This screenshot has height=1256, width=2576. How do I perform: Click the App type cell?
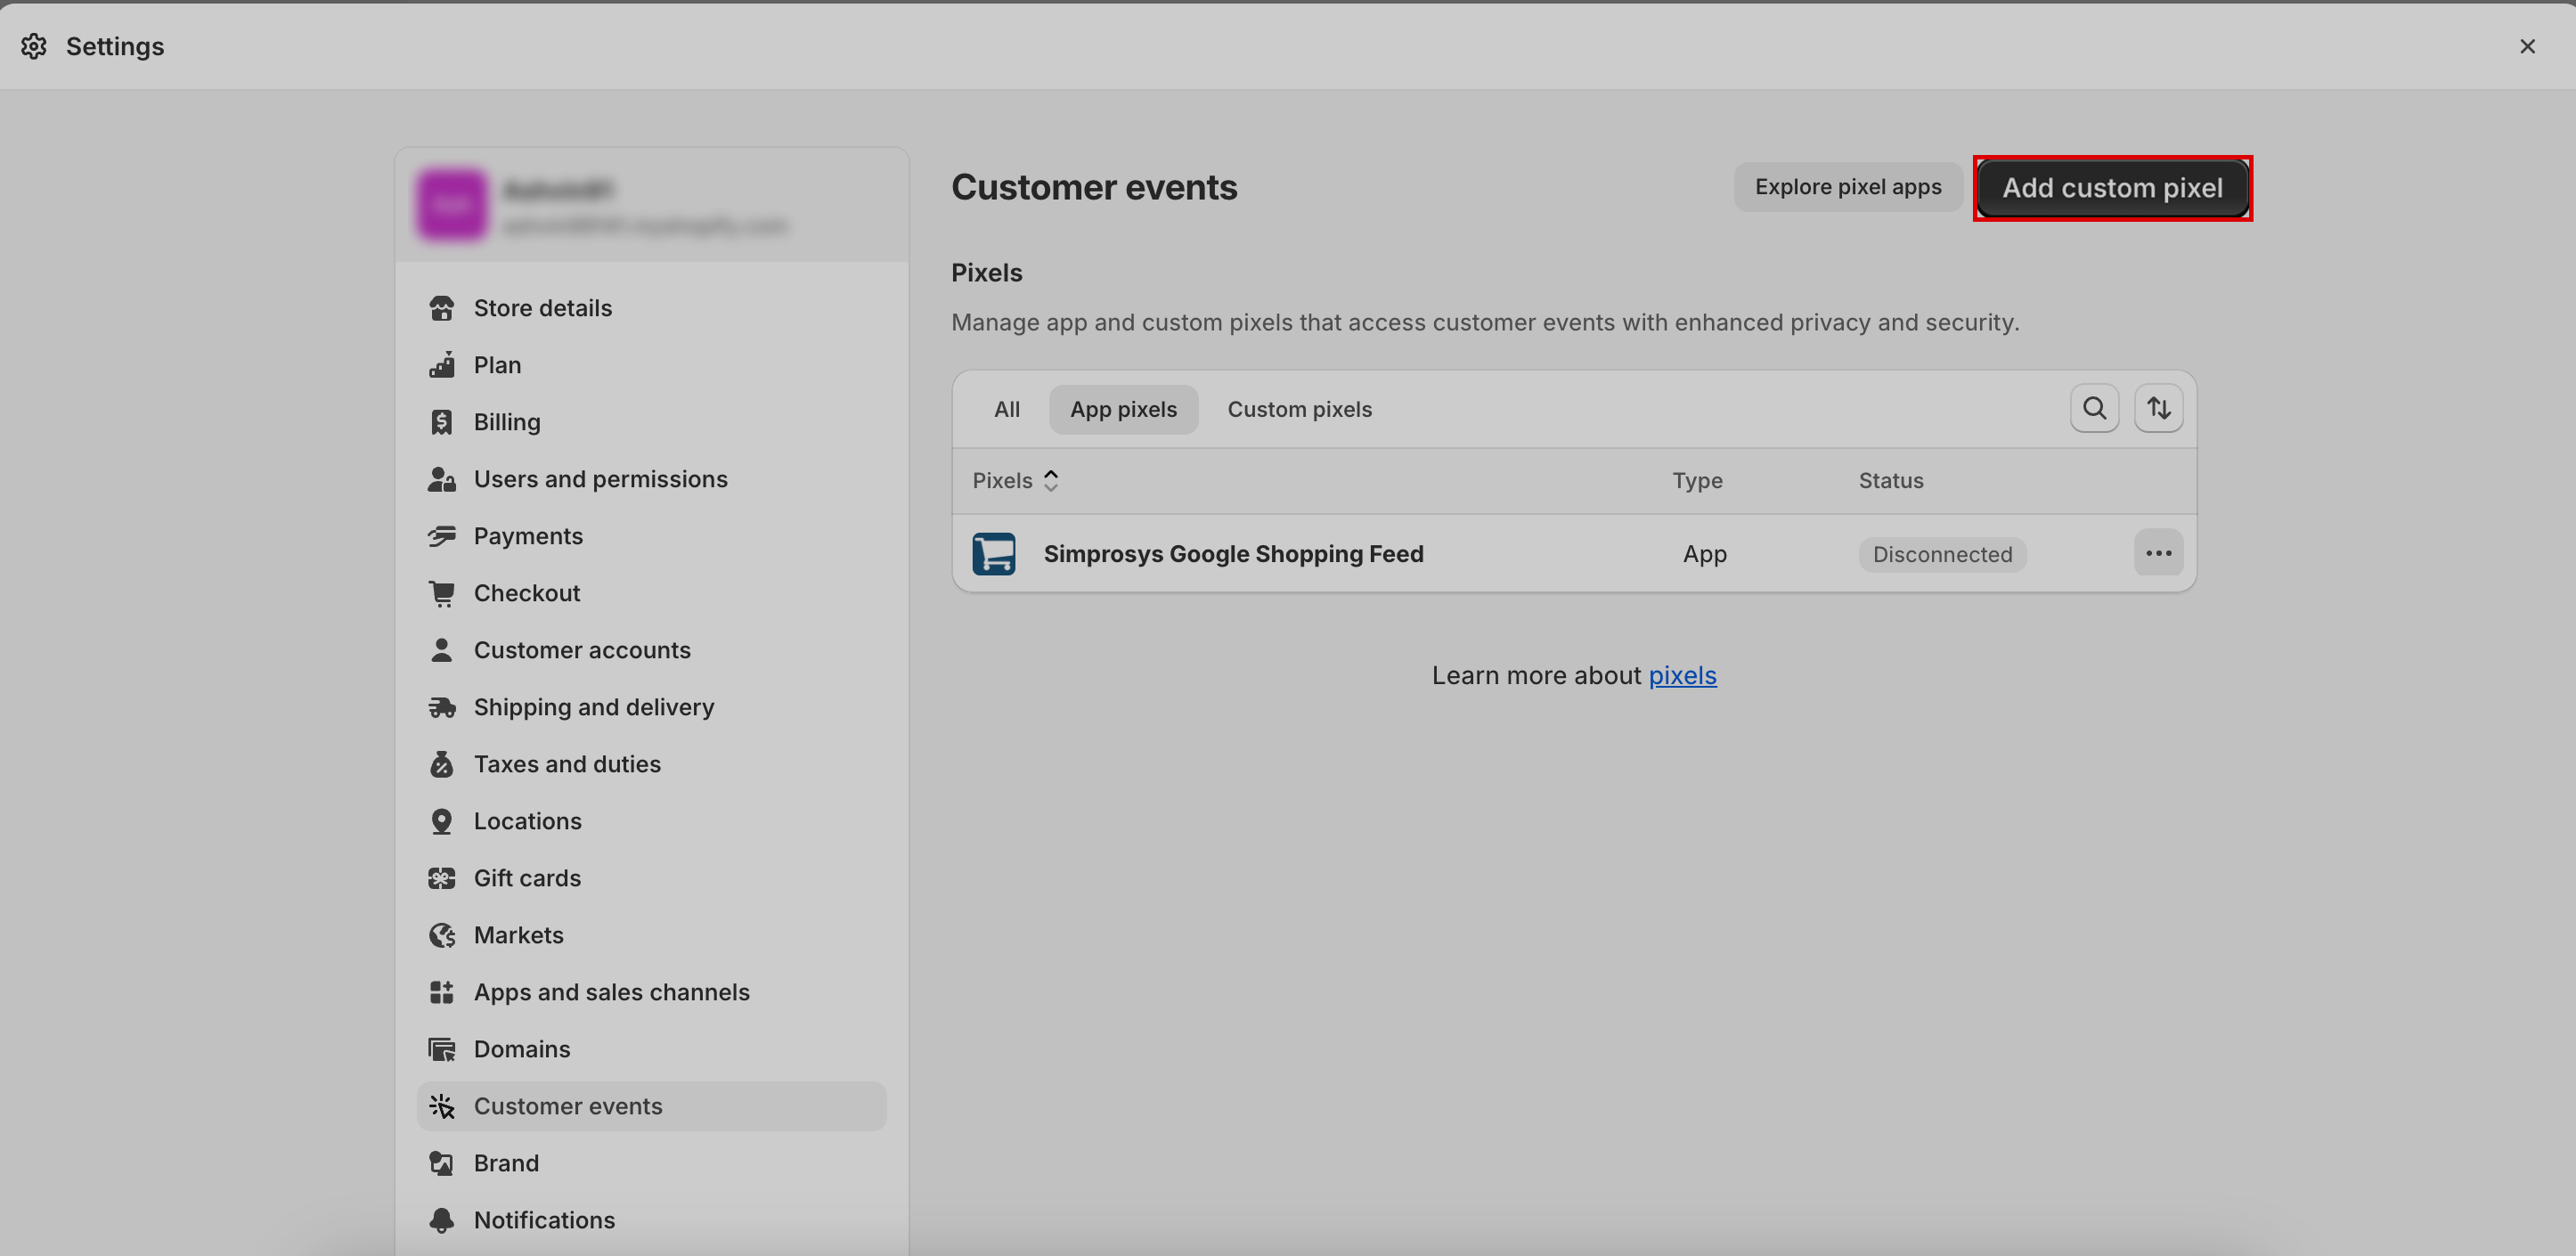pyautogui.click(x=1704, y=554)
